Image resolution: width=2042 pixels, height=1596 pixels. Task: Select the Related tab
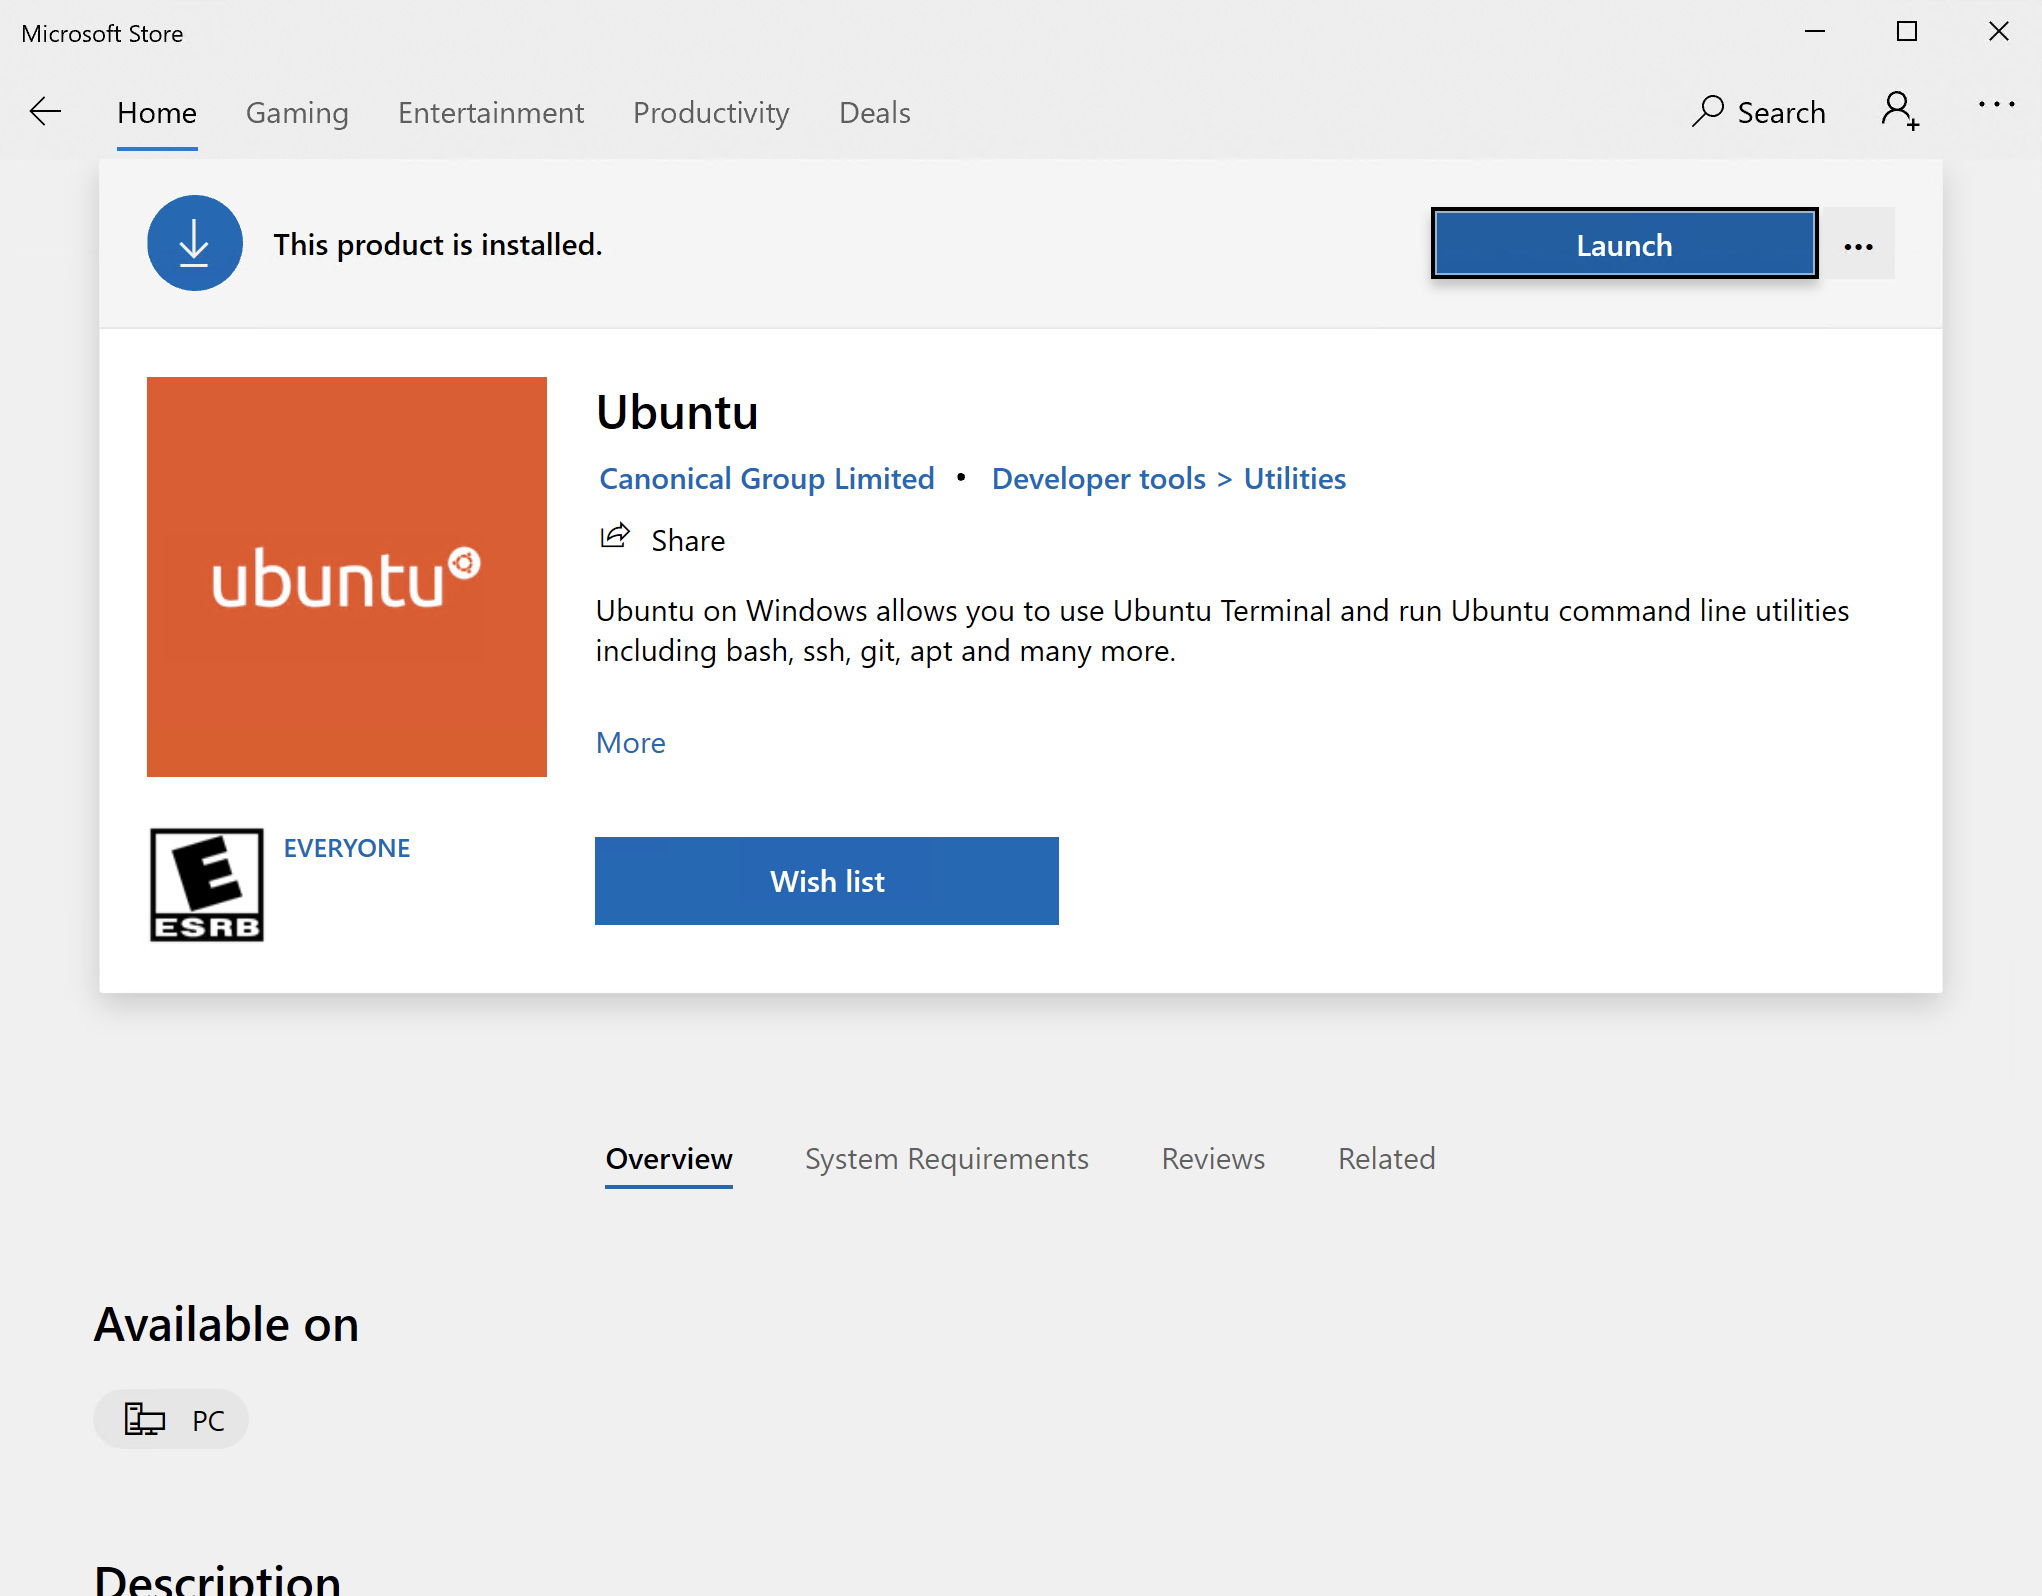pos(1387,1158)
